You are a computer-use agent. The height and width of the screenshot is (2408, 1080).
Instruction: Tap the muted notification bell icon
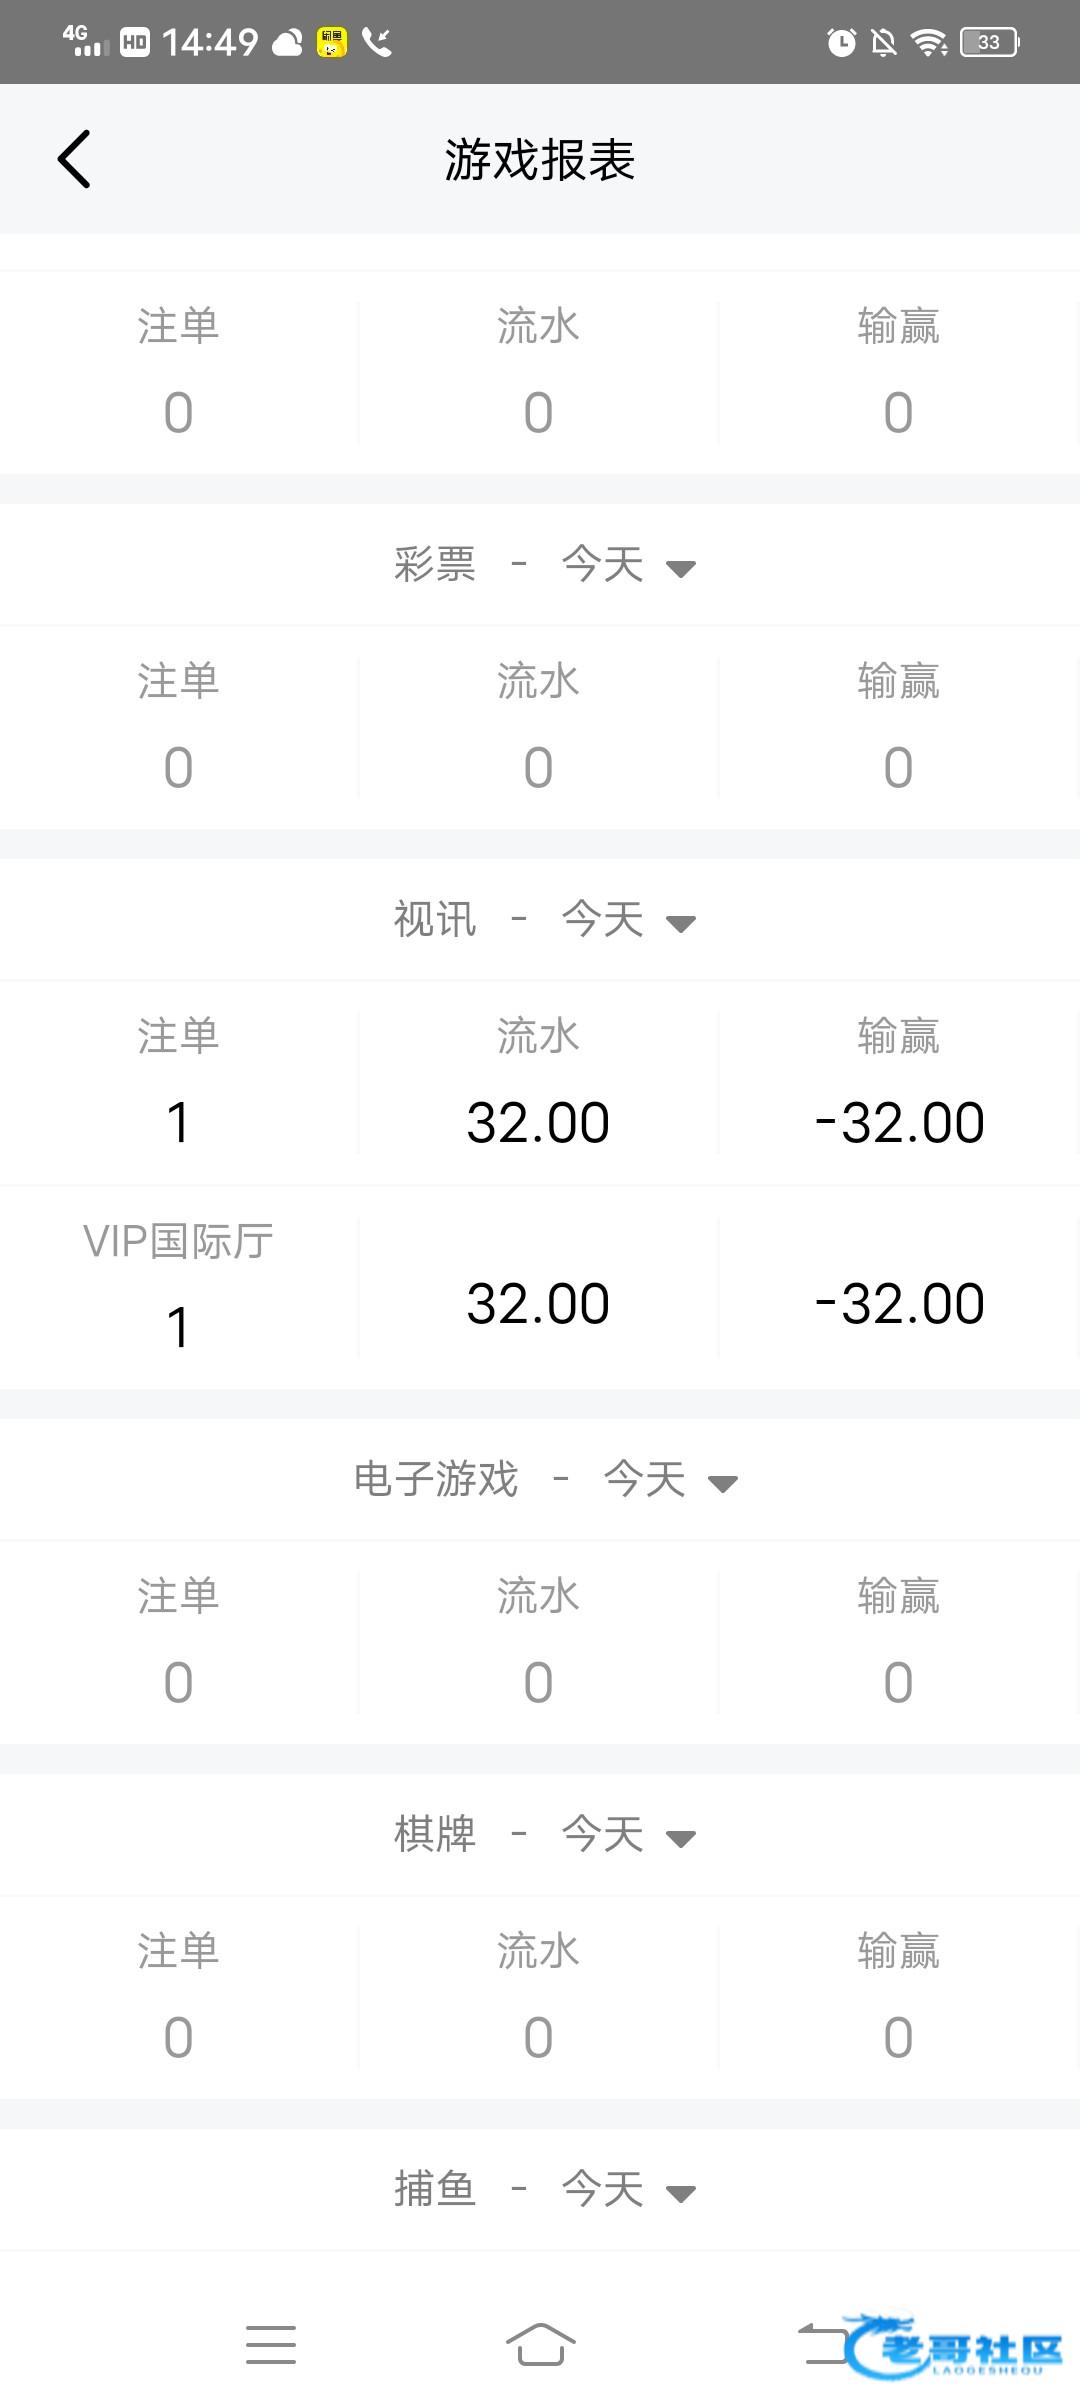click(884, 42)
